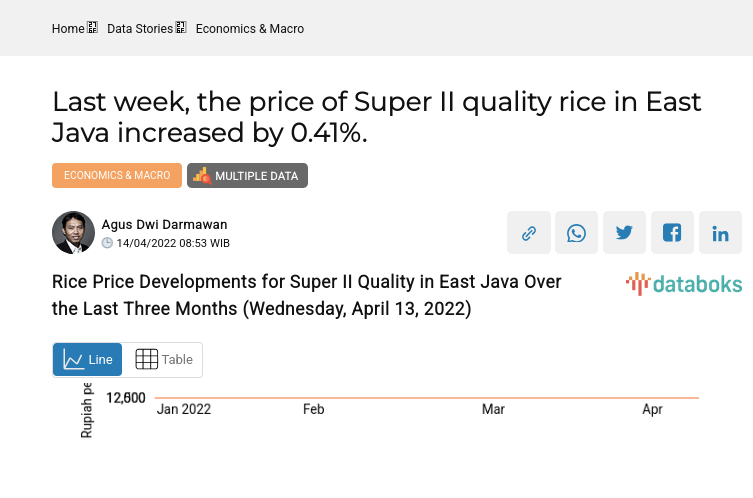This screenshot has height=498, width=753.
Task: Share the article on Twitter
Action: pyautogui.click(x=624, y=233)
